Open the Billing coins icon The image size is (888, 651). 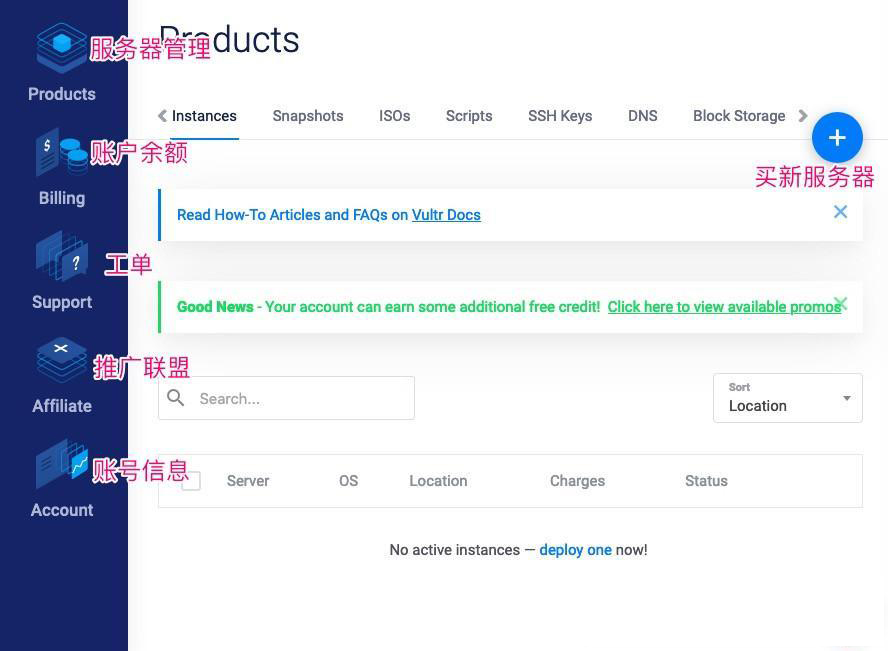point(61,152)
